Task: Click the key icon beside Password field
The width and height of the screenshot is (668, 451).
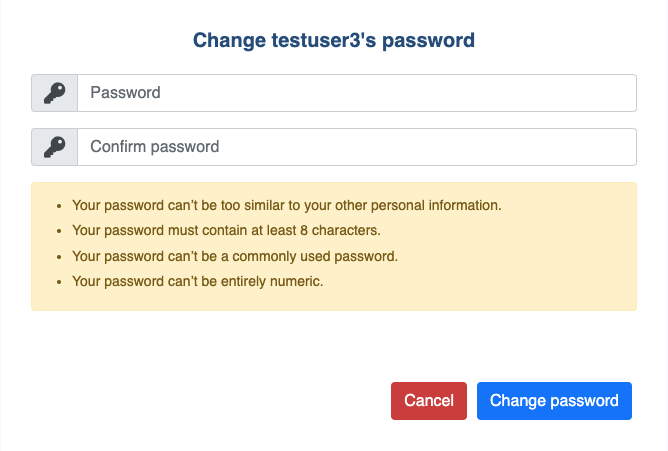Action: (x=54, y=93)
